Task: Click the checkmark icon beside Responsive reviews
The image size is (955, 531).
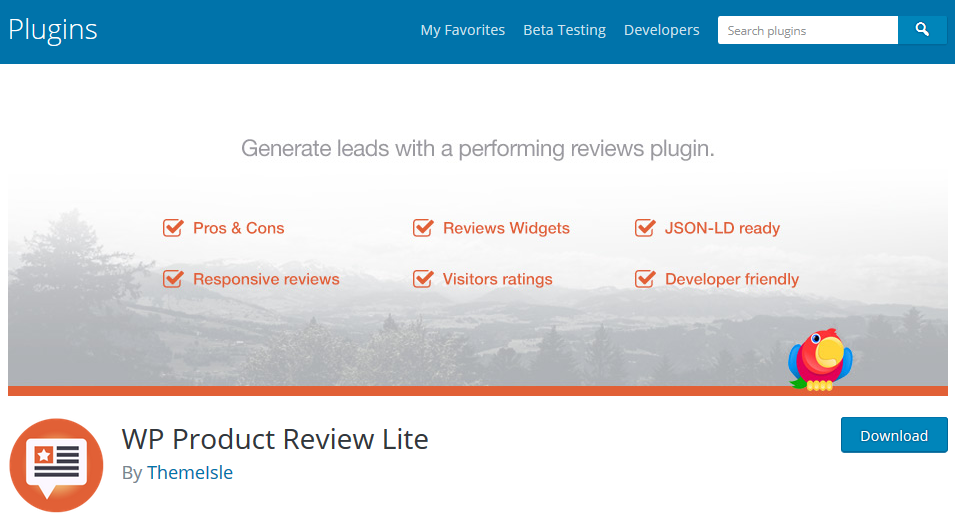Action: (x=173, y=279)
